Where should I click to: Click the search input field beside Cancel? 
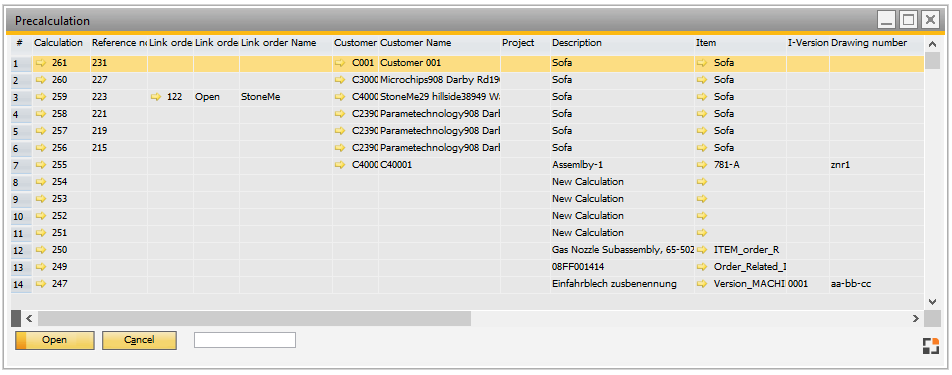pyautogui.click(x=245, y=340)
